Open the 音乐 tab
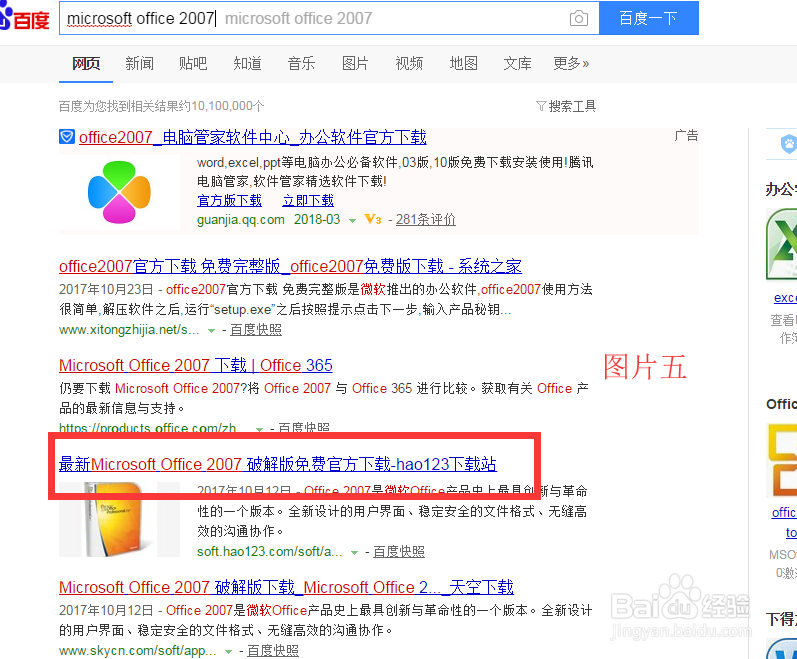The width and height of the screenshot is (797, 659). tap(301, 64)
